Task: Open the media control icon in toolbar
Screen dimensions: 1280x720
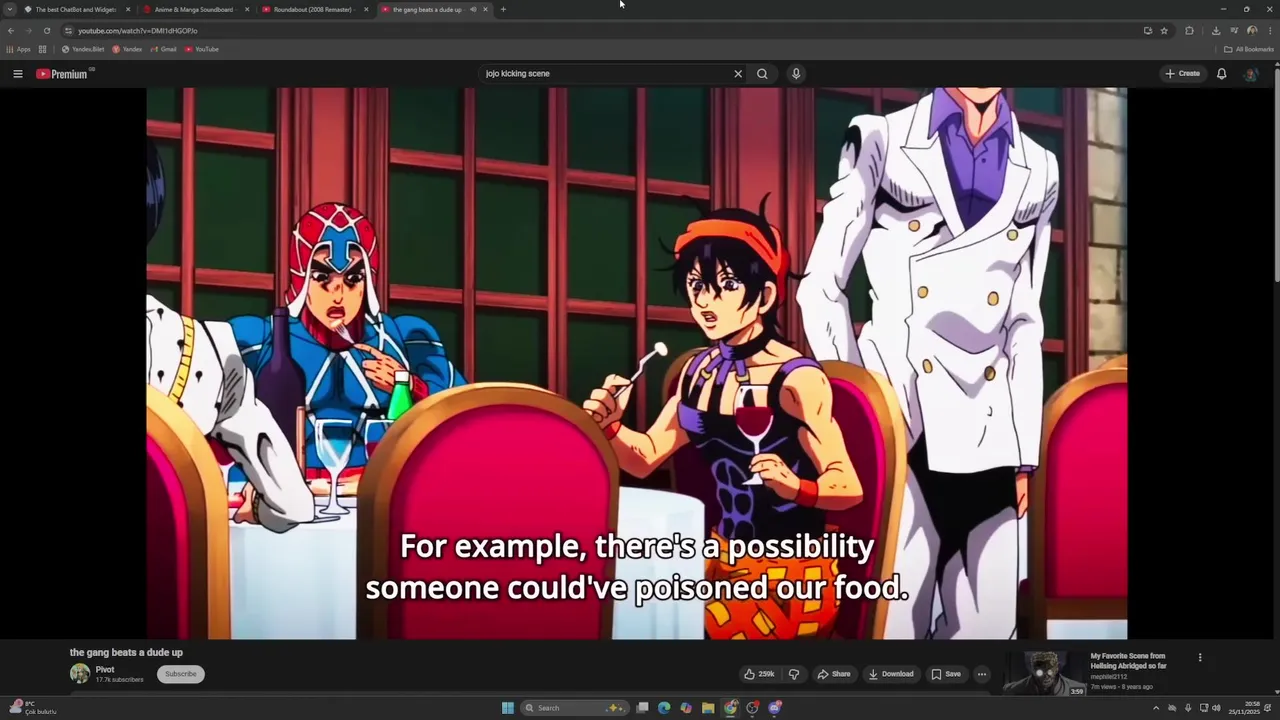Action: point(1235,31)
